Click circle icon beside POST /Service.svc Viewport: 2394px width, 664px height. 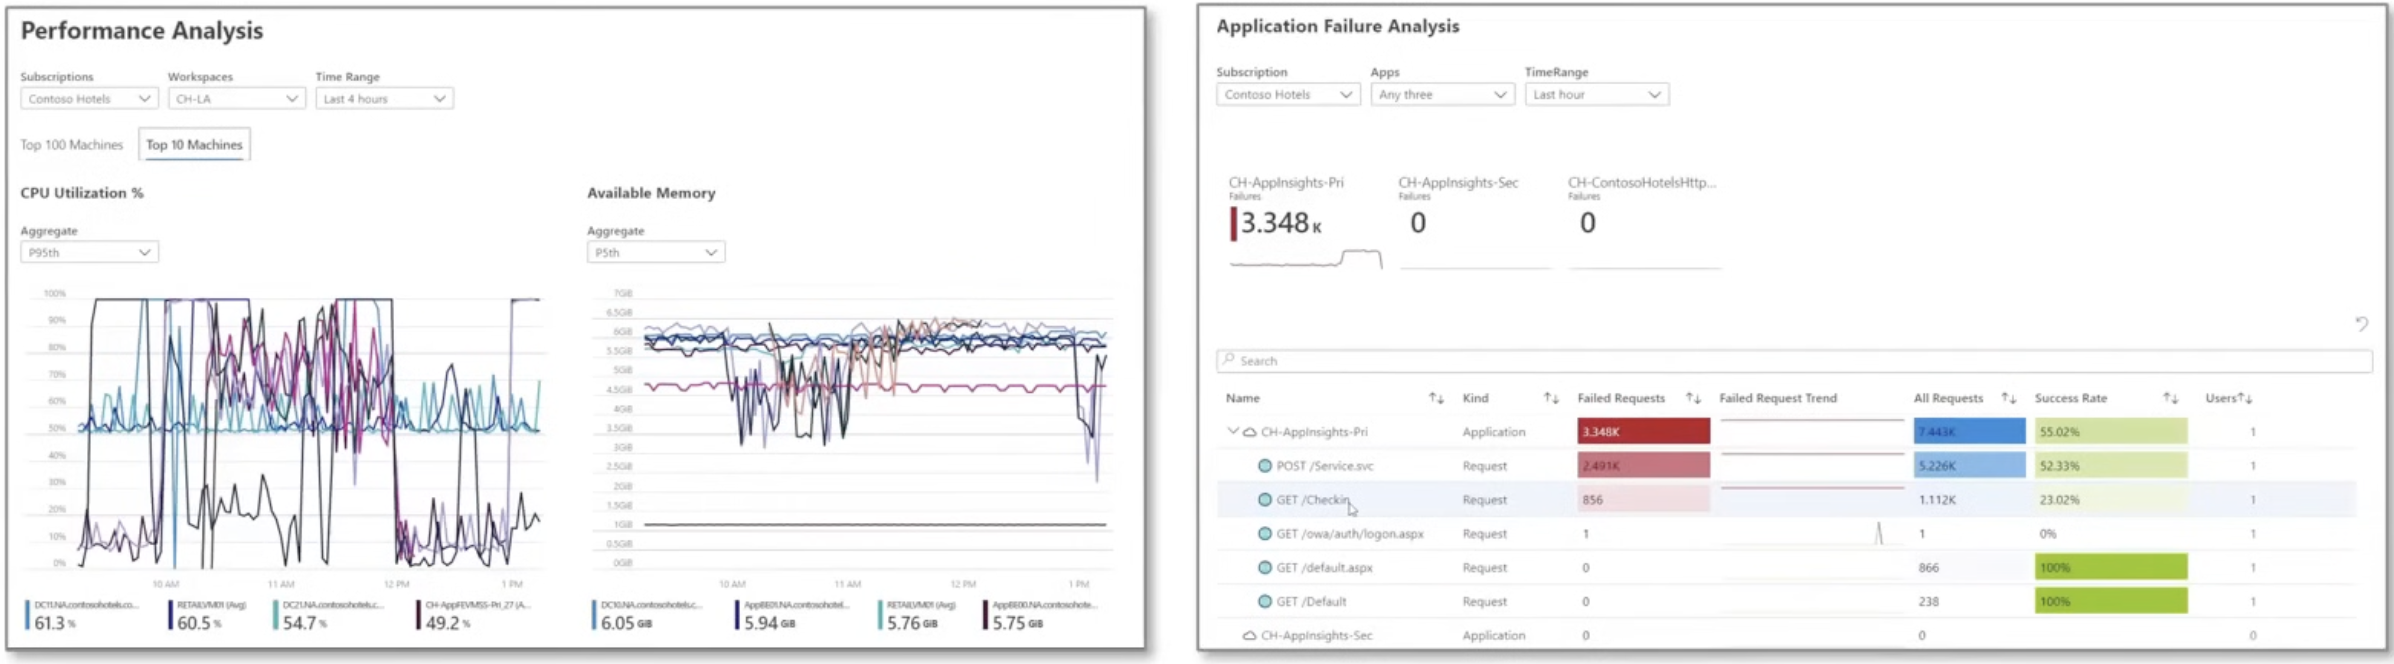1265,466
